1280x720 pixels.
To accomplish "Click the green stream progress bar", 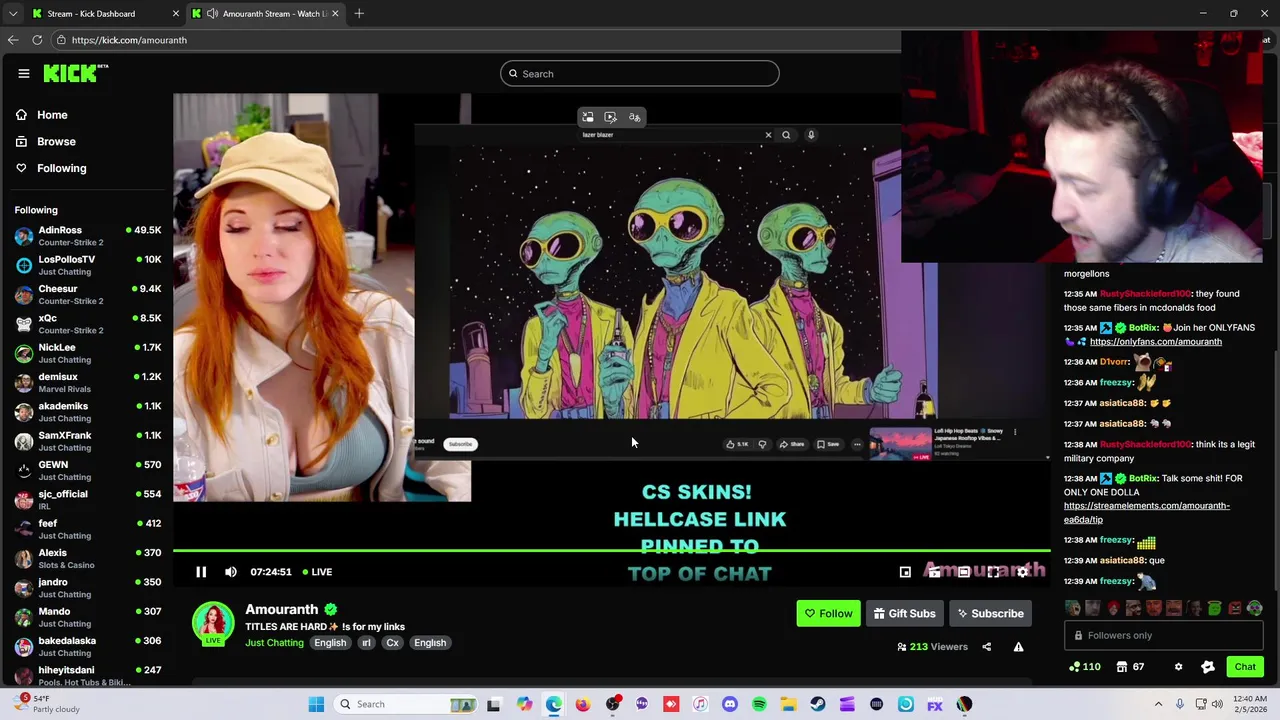I will 611,550.
